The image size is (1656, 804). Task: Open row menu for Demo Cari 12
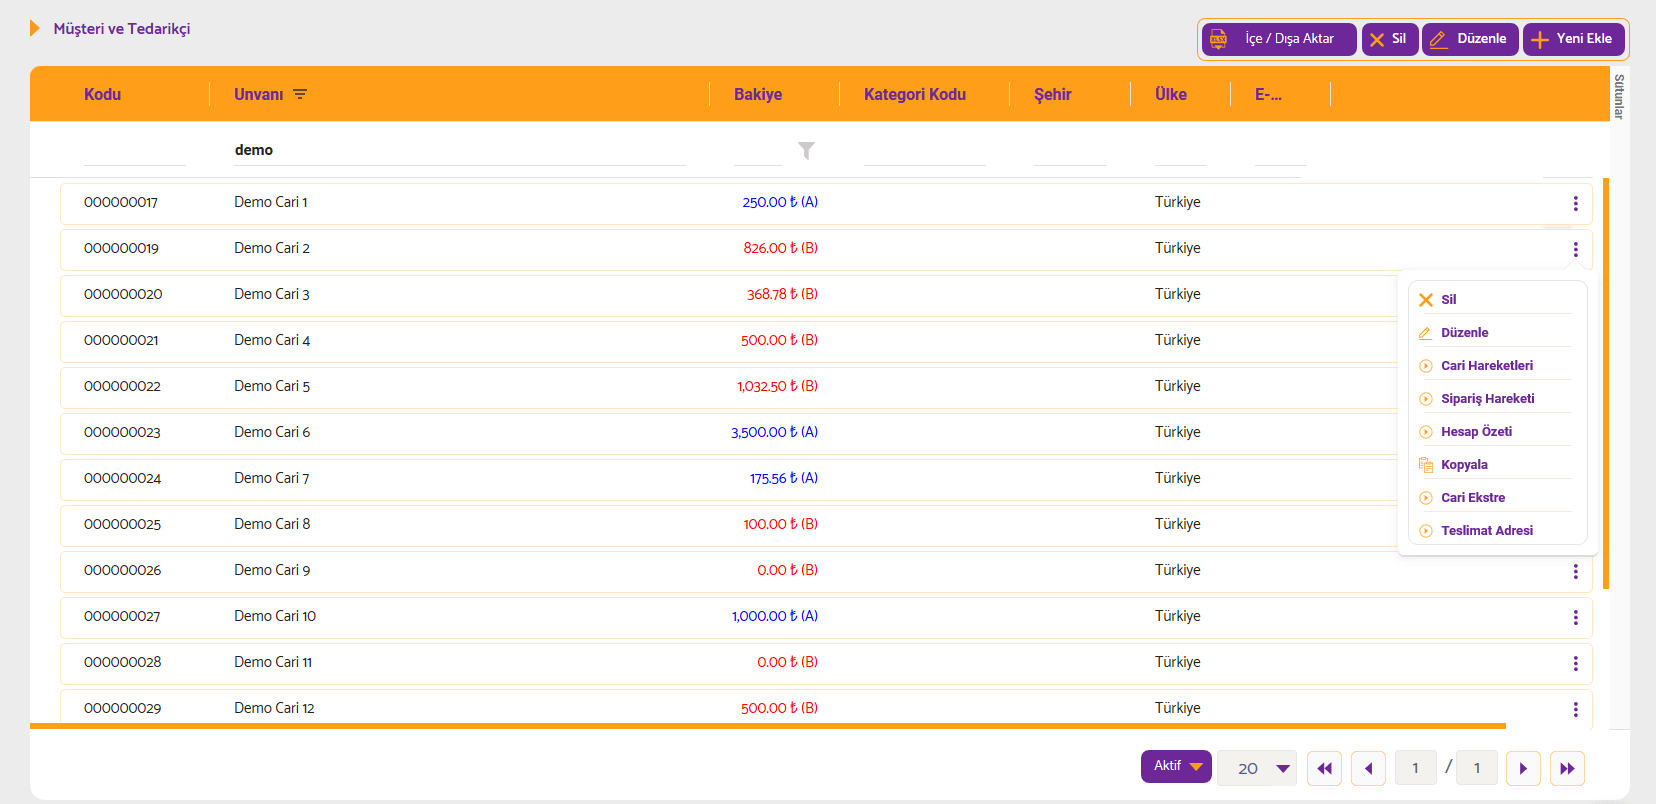(x=1575, y=709)
